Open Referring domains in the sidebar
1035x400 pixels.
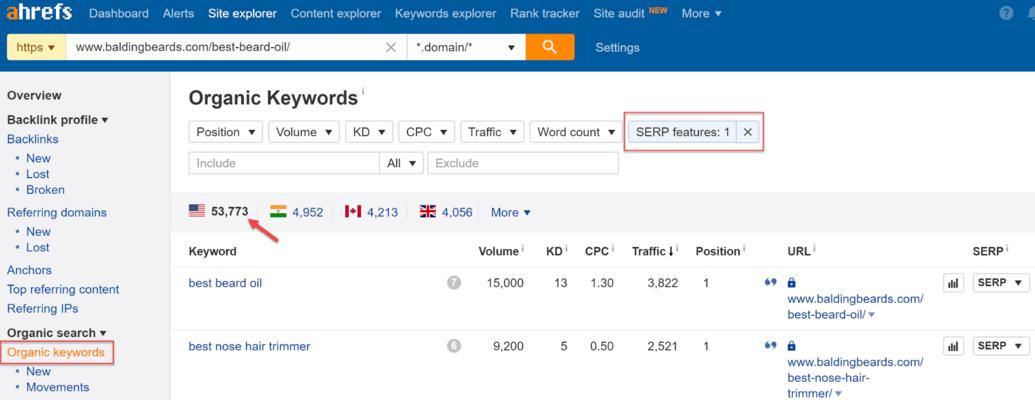click(x=57, y=213)
